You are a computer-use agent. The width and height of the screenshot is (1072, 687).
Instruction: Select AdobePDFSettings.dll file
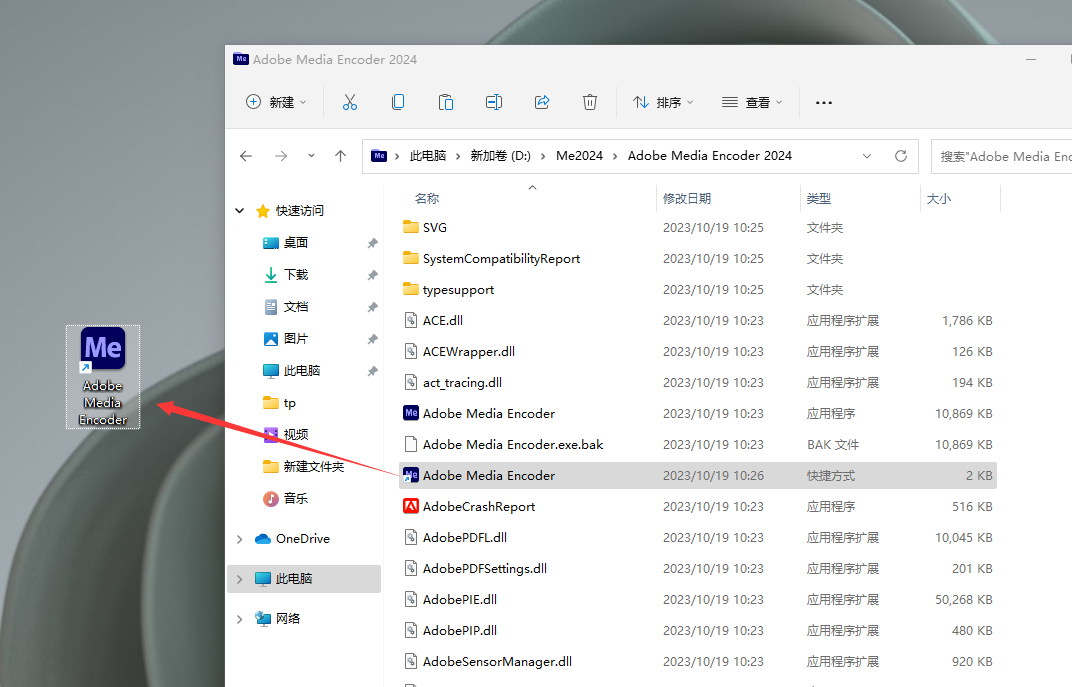(485, 569)
